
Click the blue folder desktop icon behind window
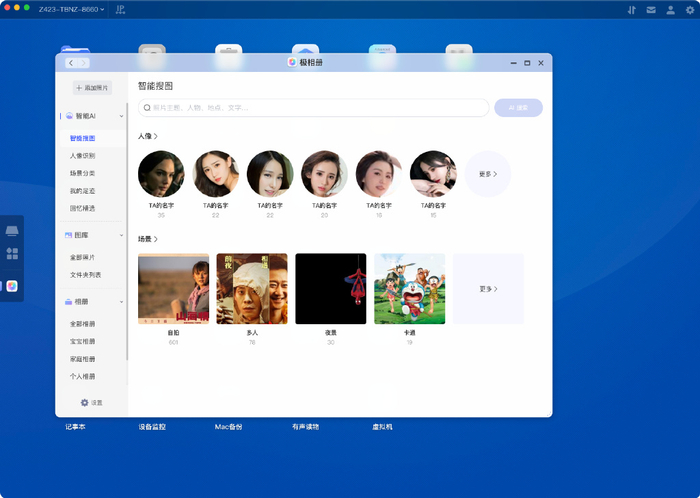(x=75, y=49)
